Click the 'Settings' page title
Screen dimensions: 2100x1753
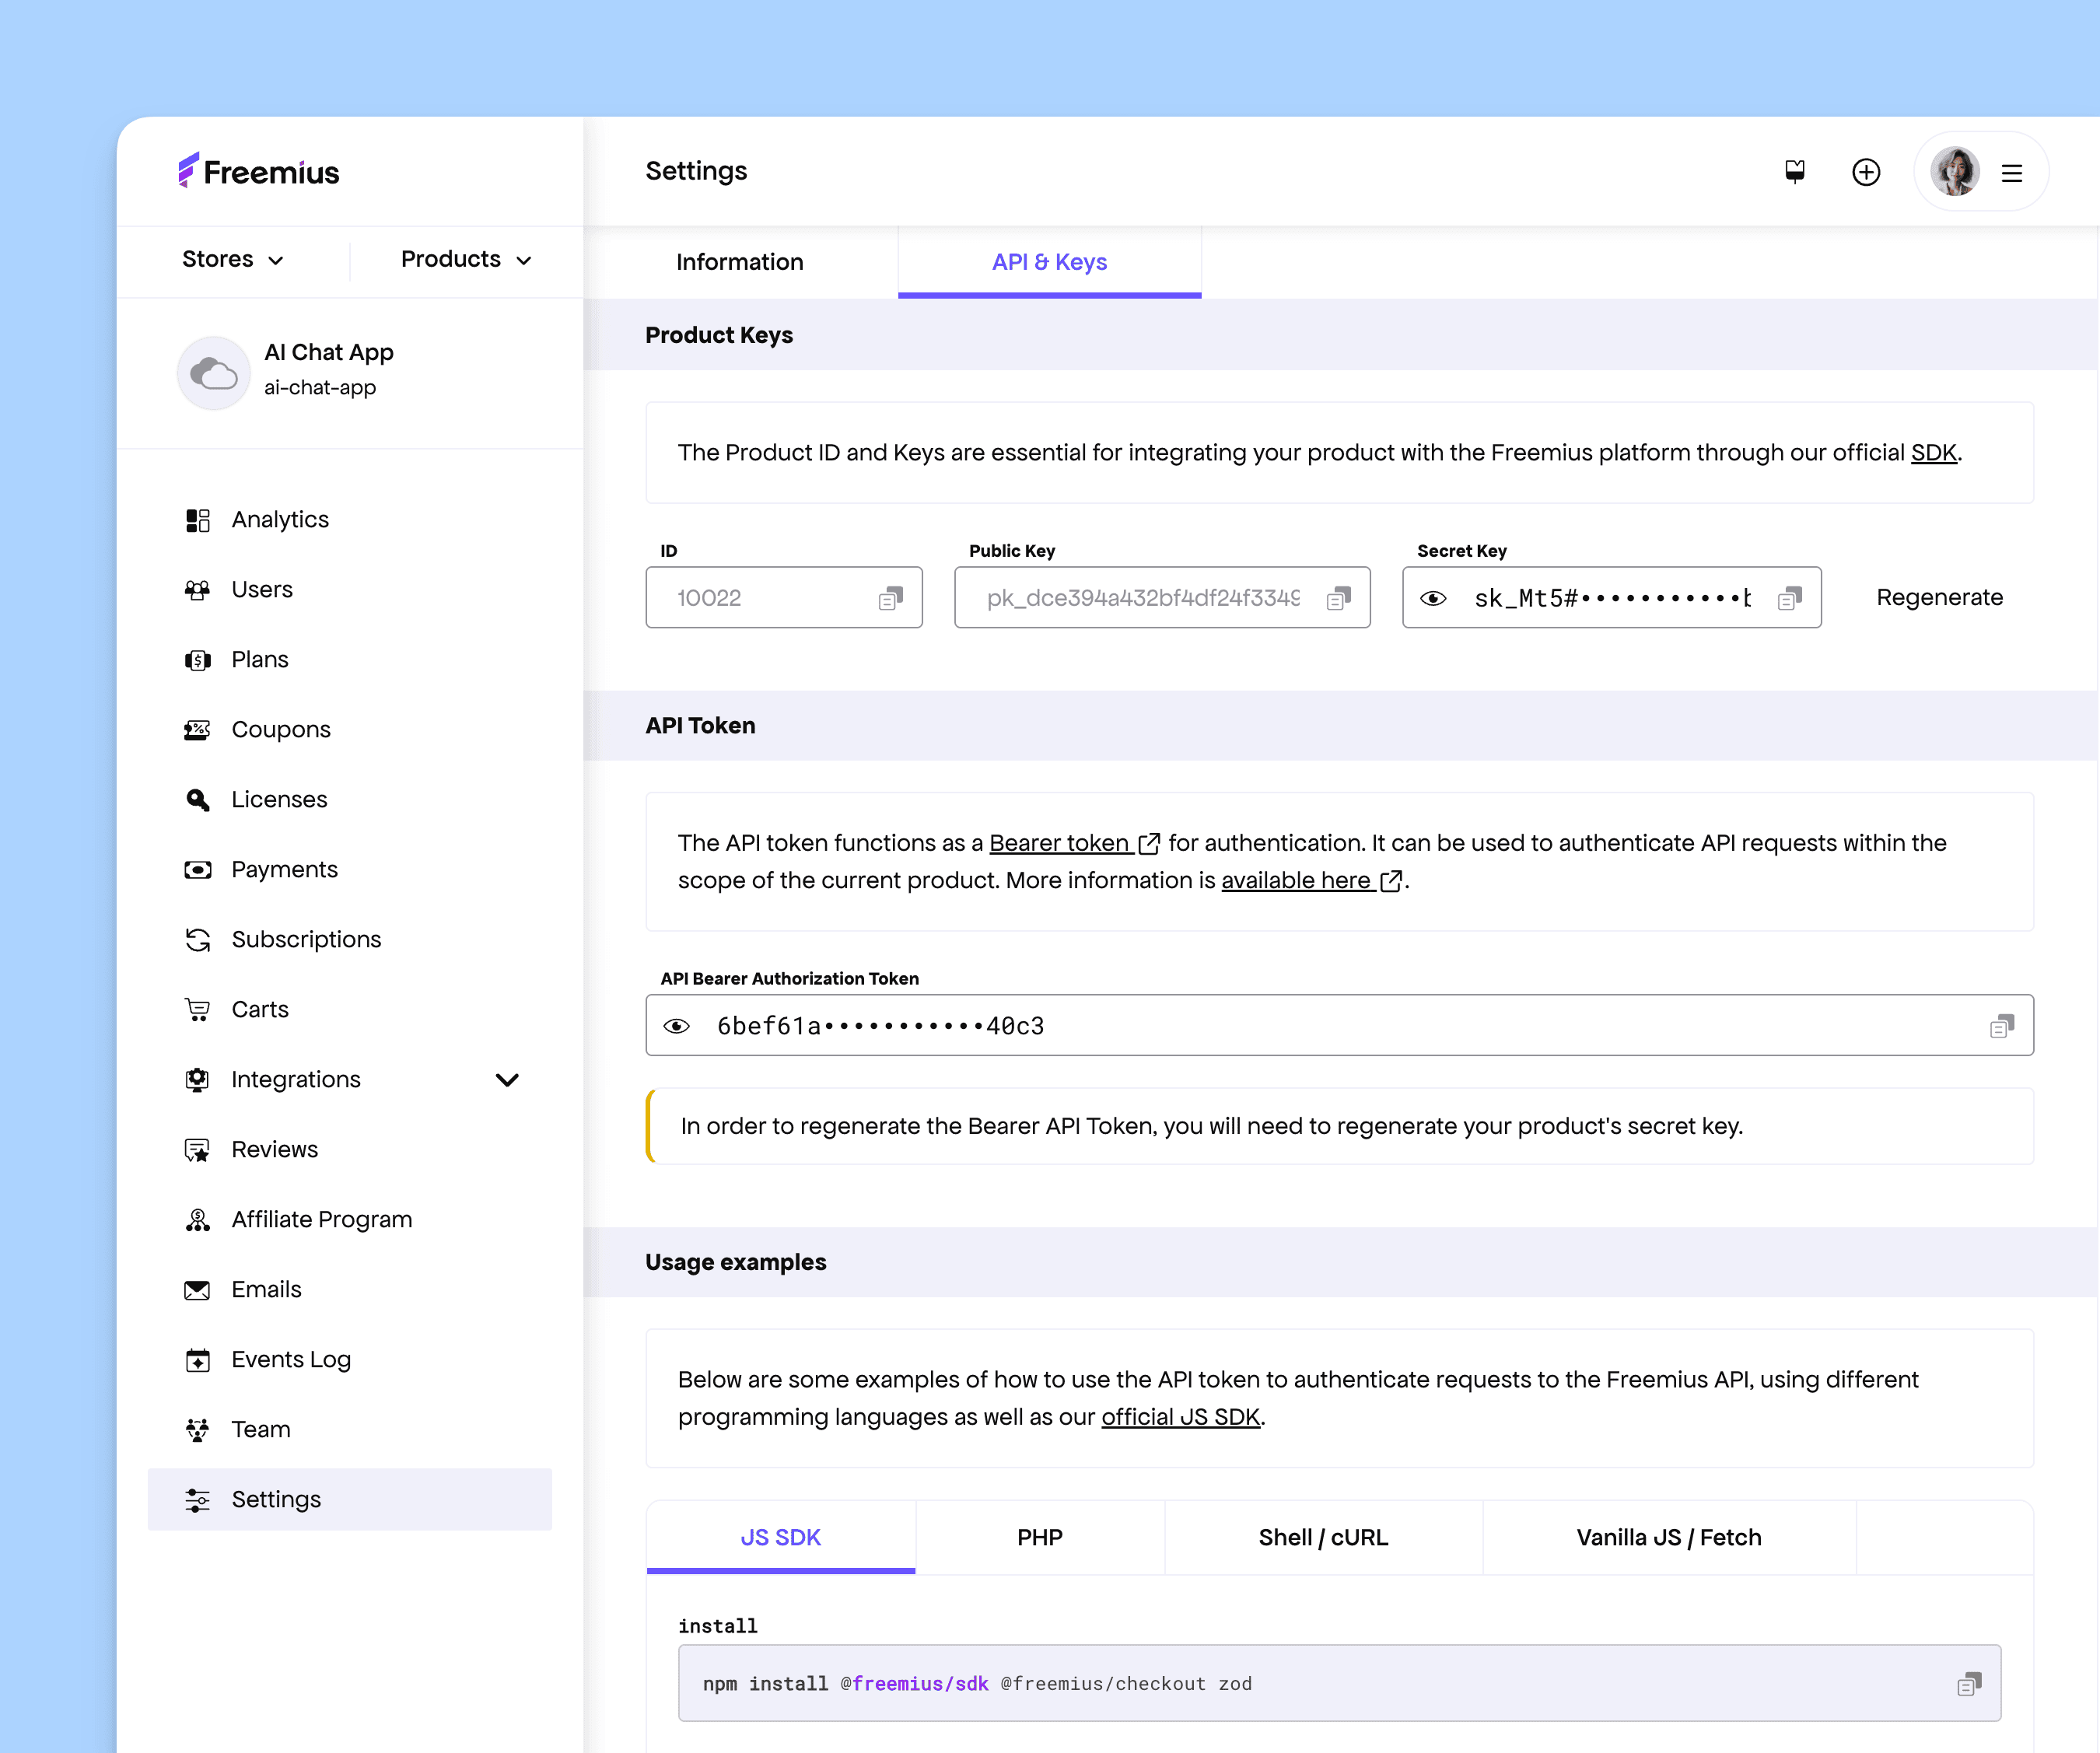click(696, 171)
